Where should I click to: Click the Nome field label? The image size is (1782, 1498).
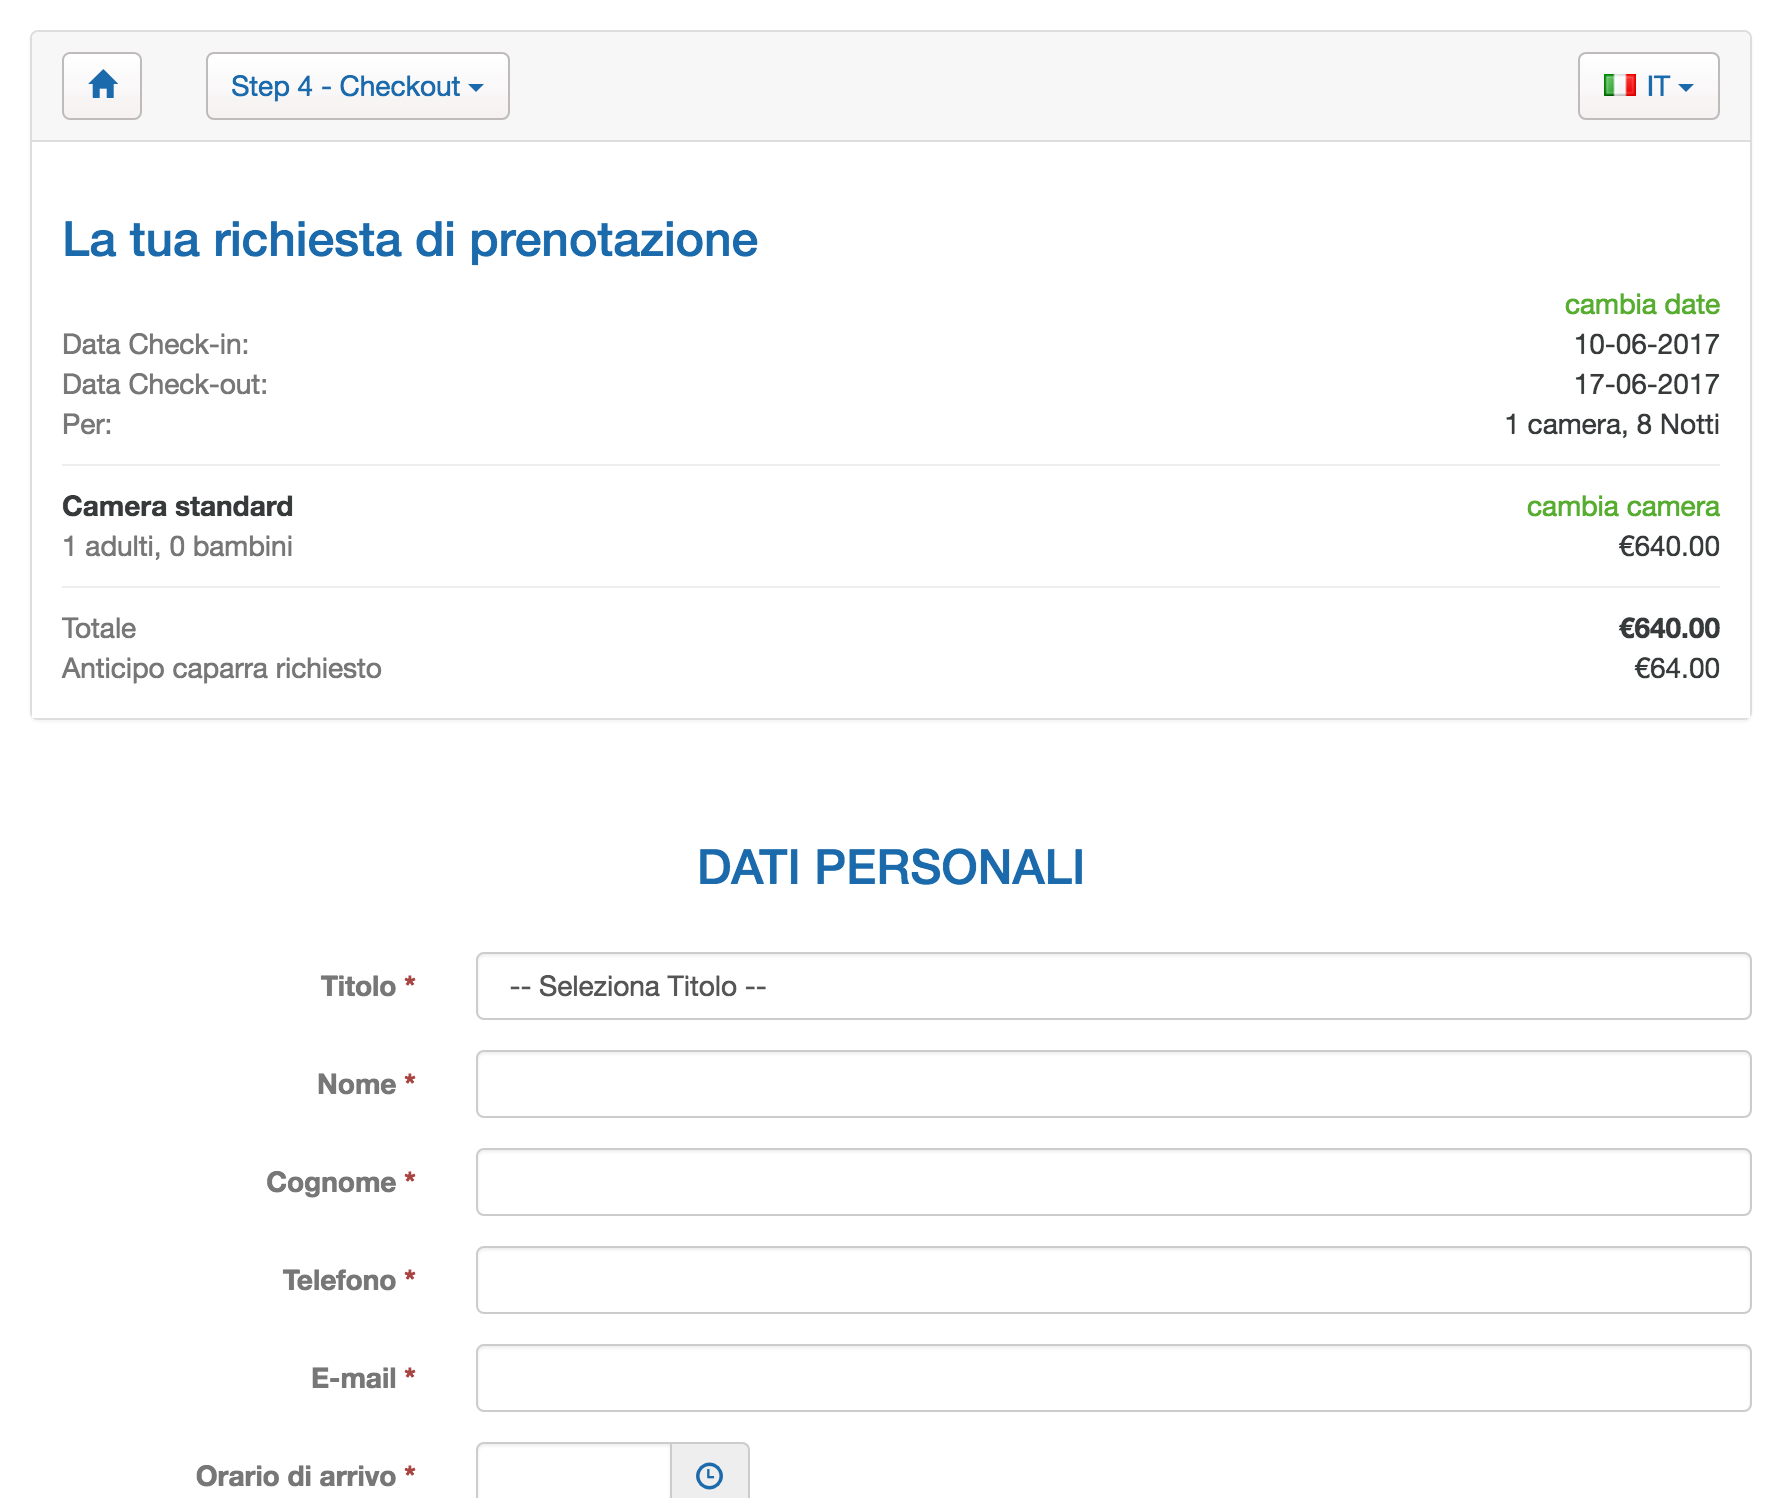tap(356, 1084)
